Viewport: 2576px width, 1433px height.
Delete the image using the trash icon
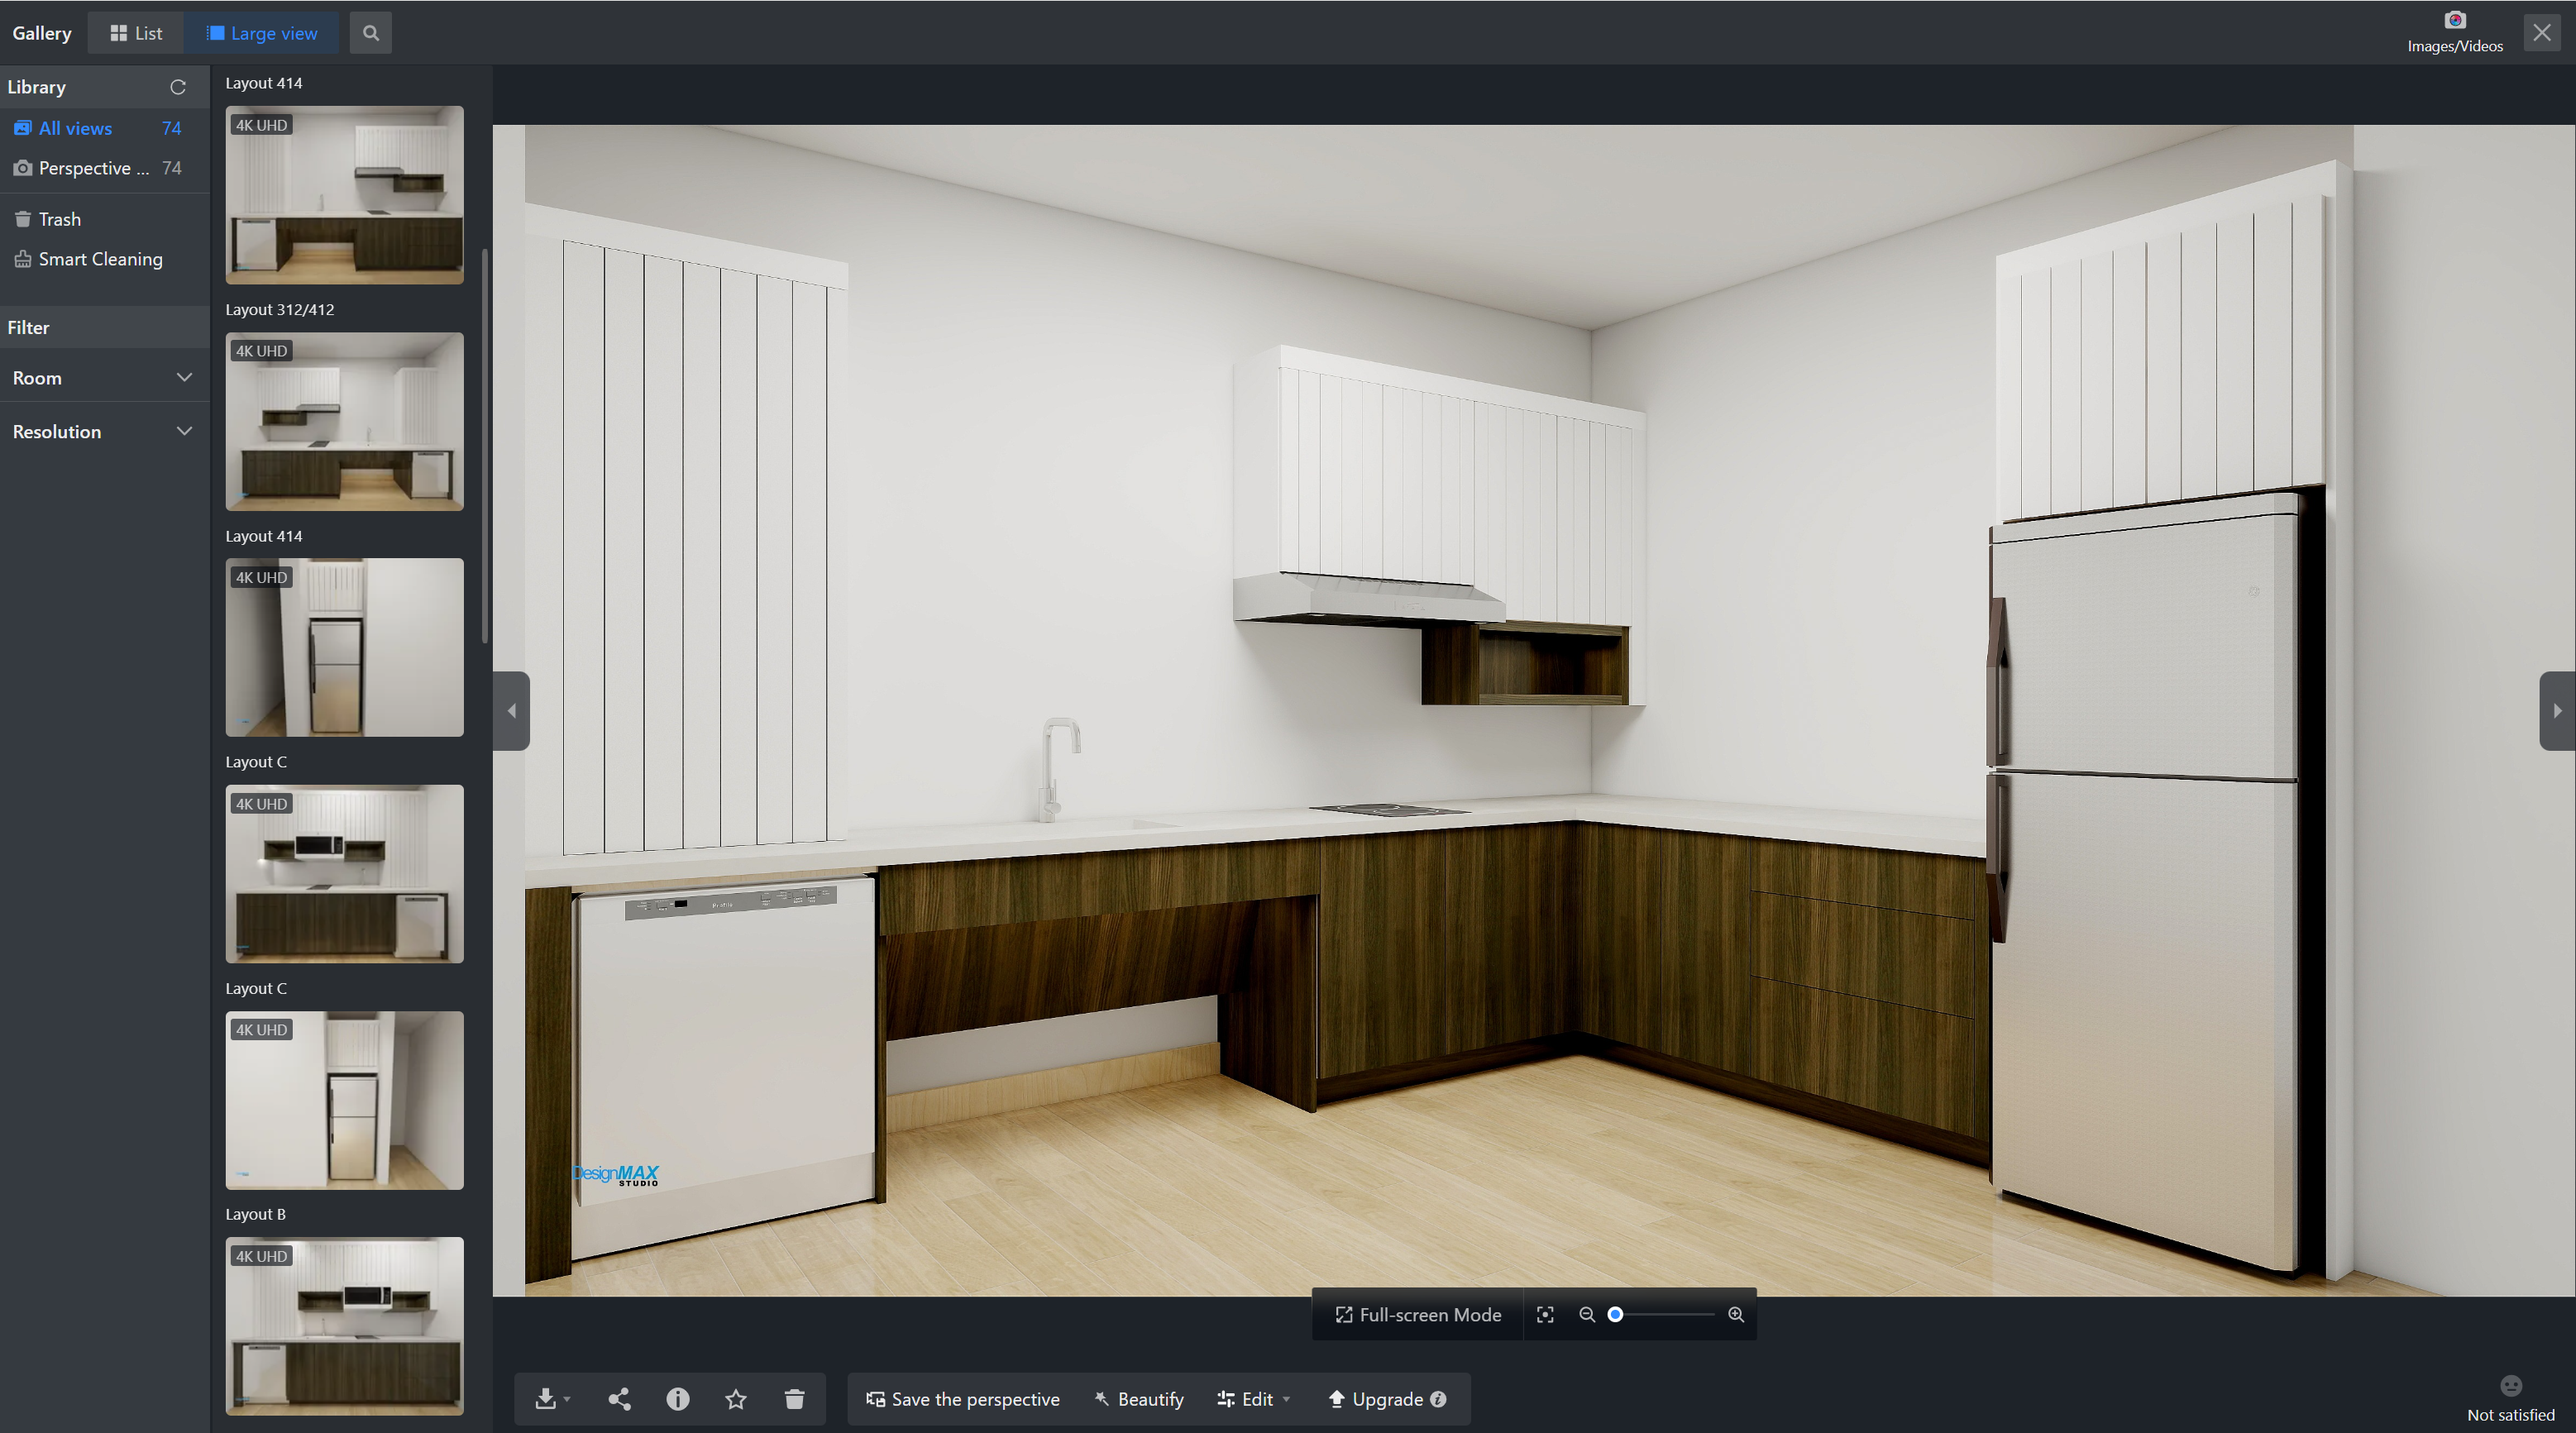click(x=794, y=1398)
